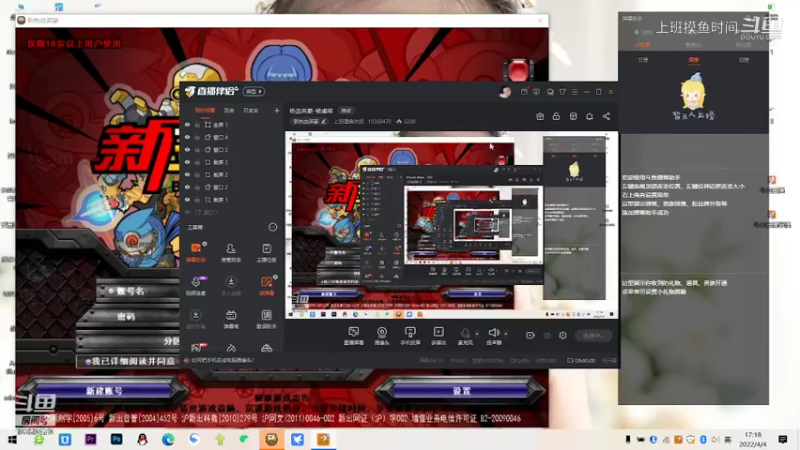This screenshot has height=450, width=800.
Task: Toggle visibility of 截屏 3 source
Action: click(x=187, y=162)
